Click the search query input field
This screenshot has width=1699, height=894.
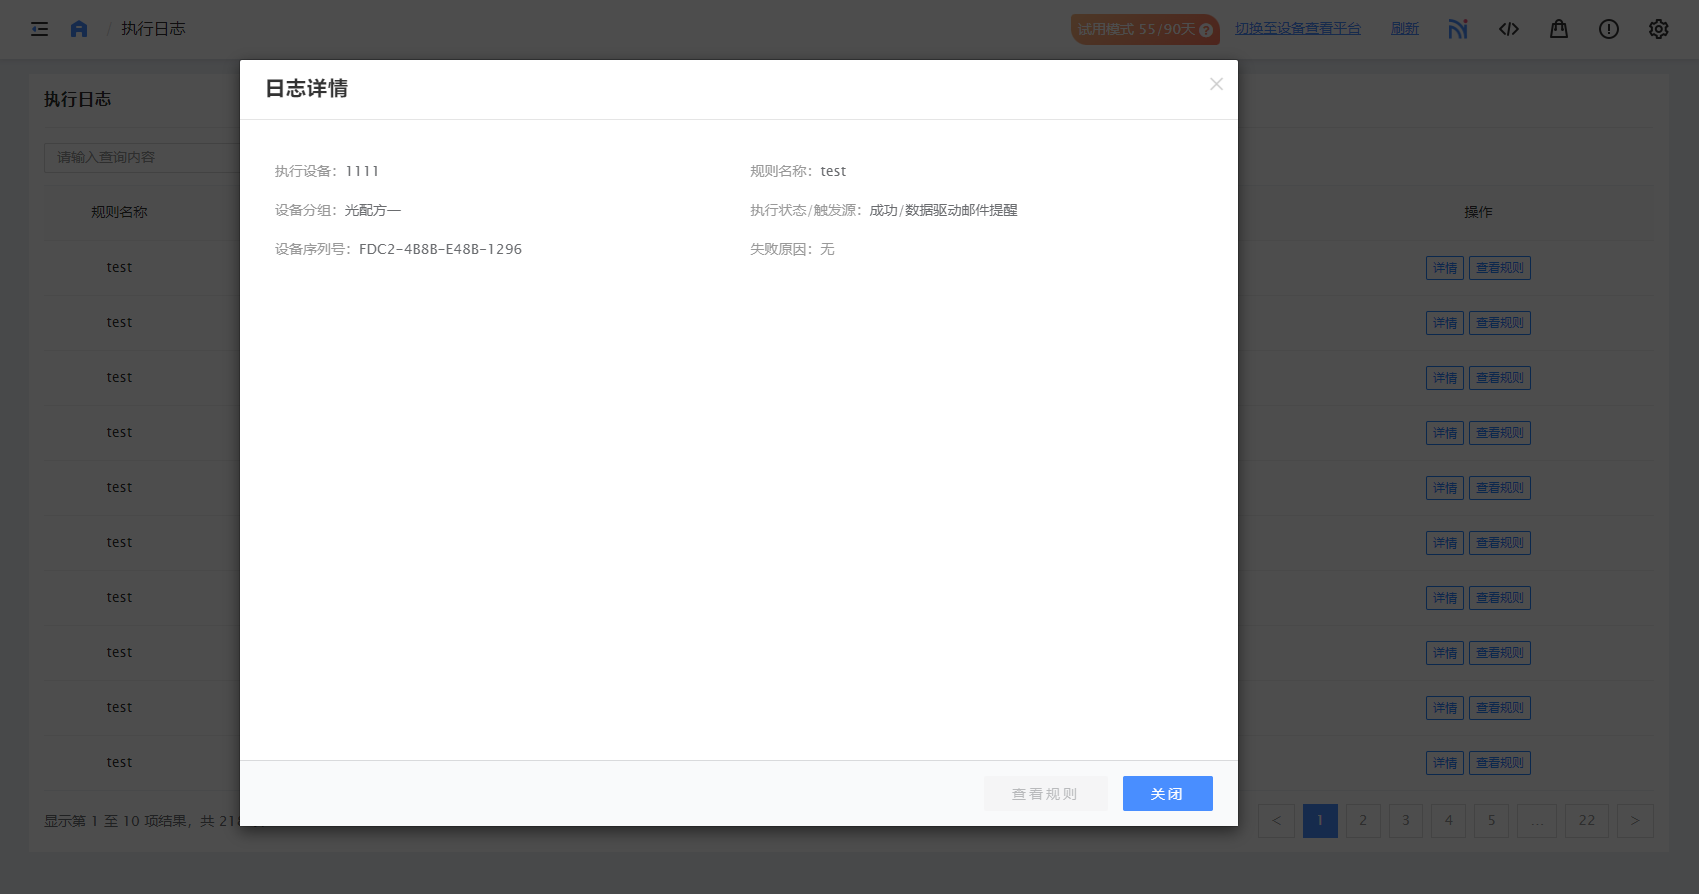click(140, 157)
